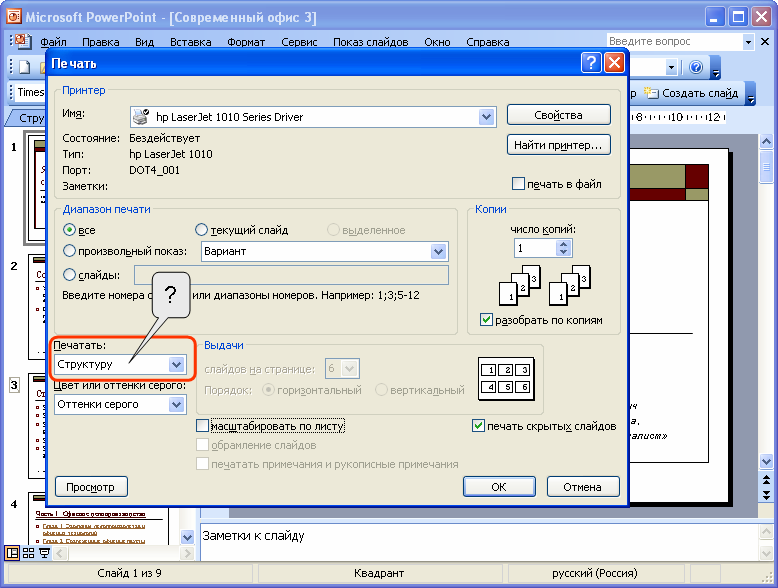The image size is (778, 588).
Task: Click the Отмена button
Action: coord(583,487)
